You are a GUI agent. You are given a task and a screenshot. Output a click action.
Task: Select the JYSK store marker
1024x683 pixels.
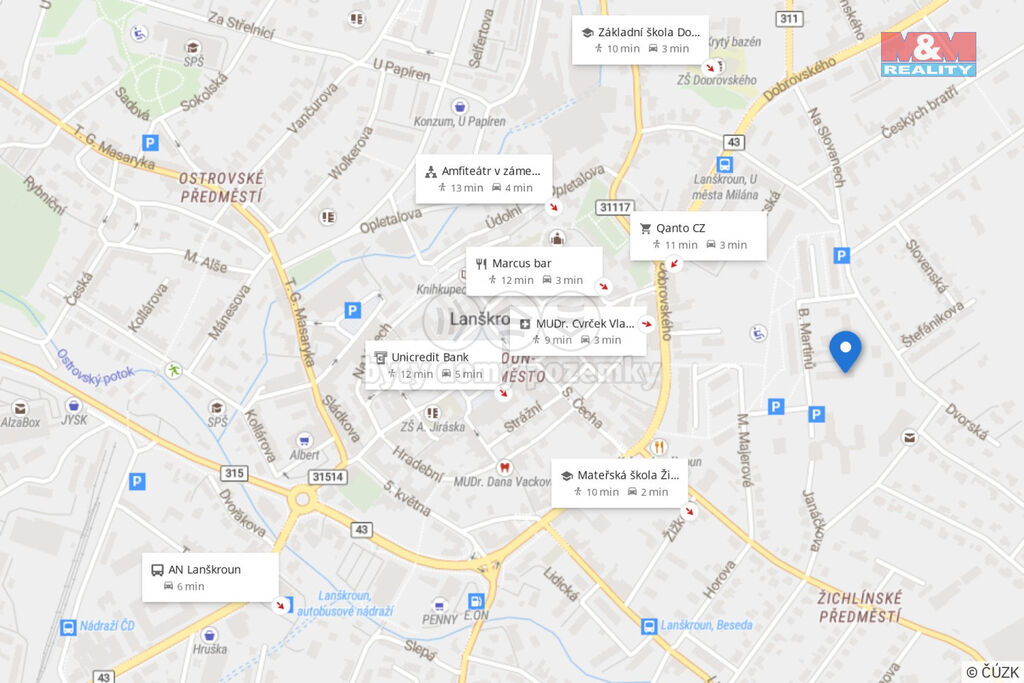click(x=74, y=405)
